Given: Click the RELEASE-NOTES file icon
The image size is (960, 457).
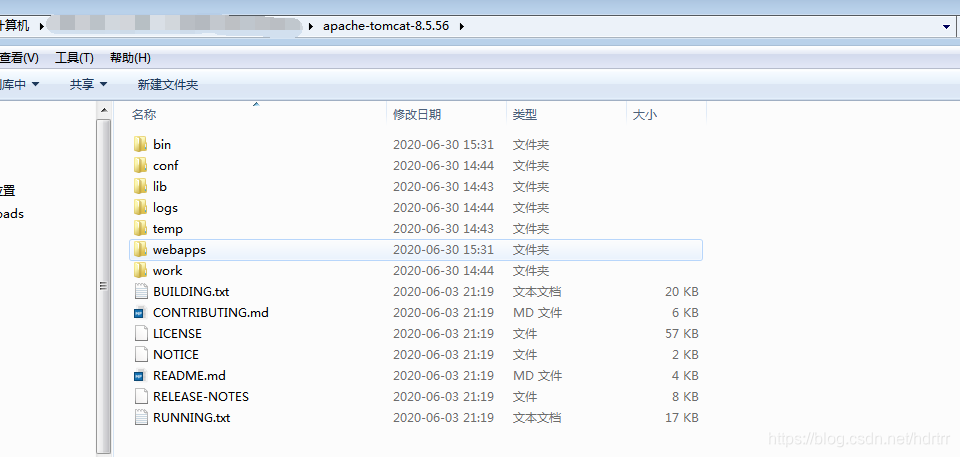Looking at the screenshot, I should [141, 396].
